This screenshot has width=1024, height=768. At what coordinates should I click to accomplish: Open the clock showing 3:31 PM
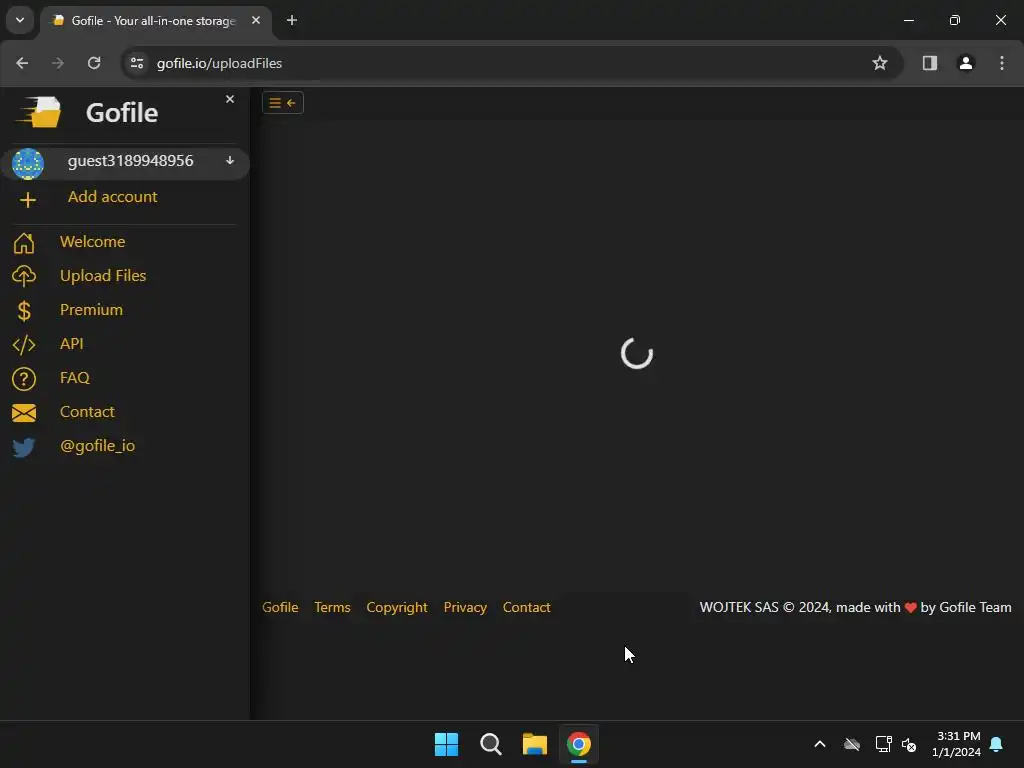click(957, 744)
